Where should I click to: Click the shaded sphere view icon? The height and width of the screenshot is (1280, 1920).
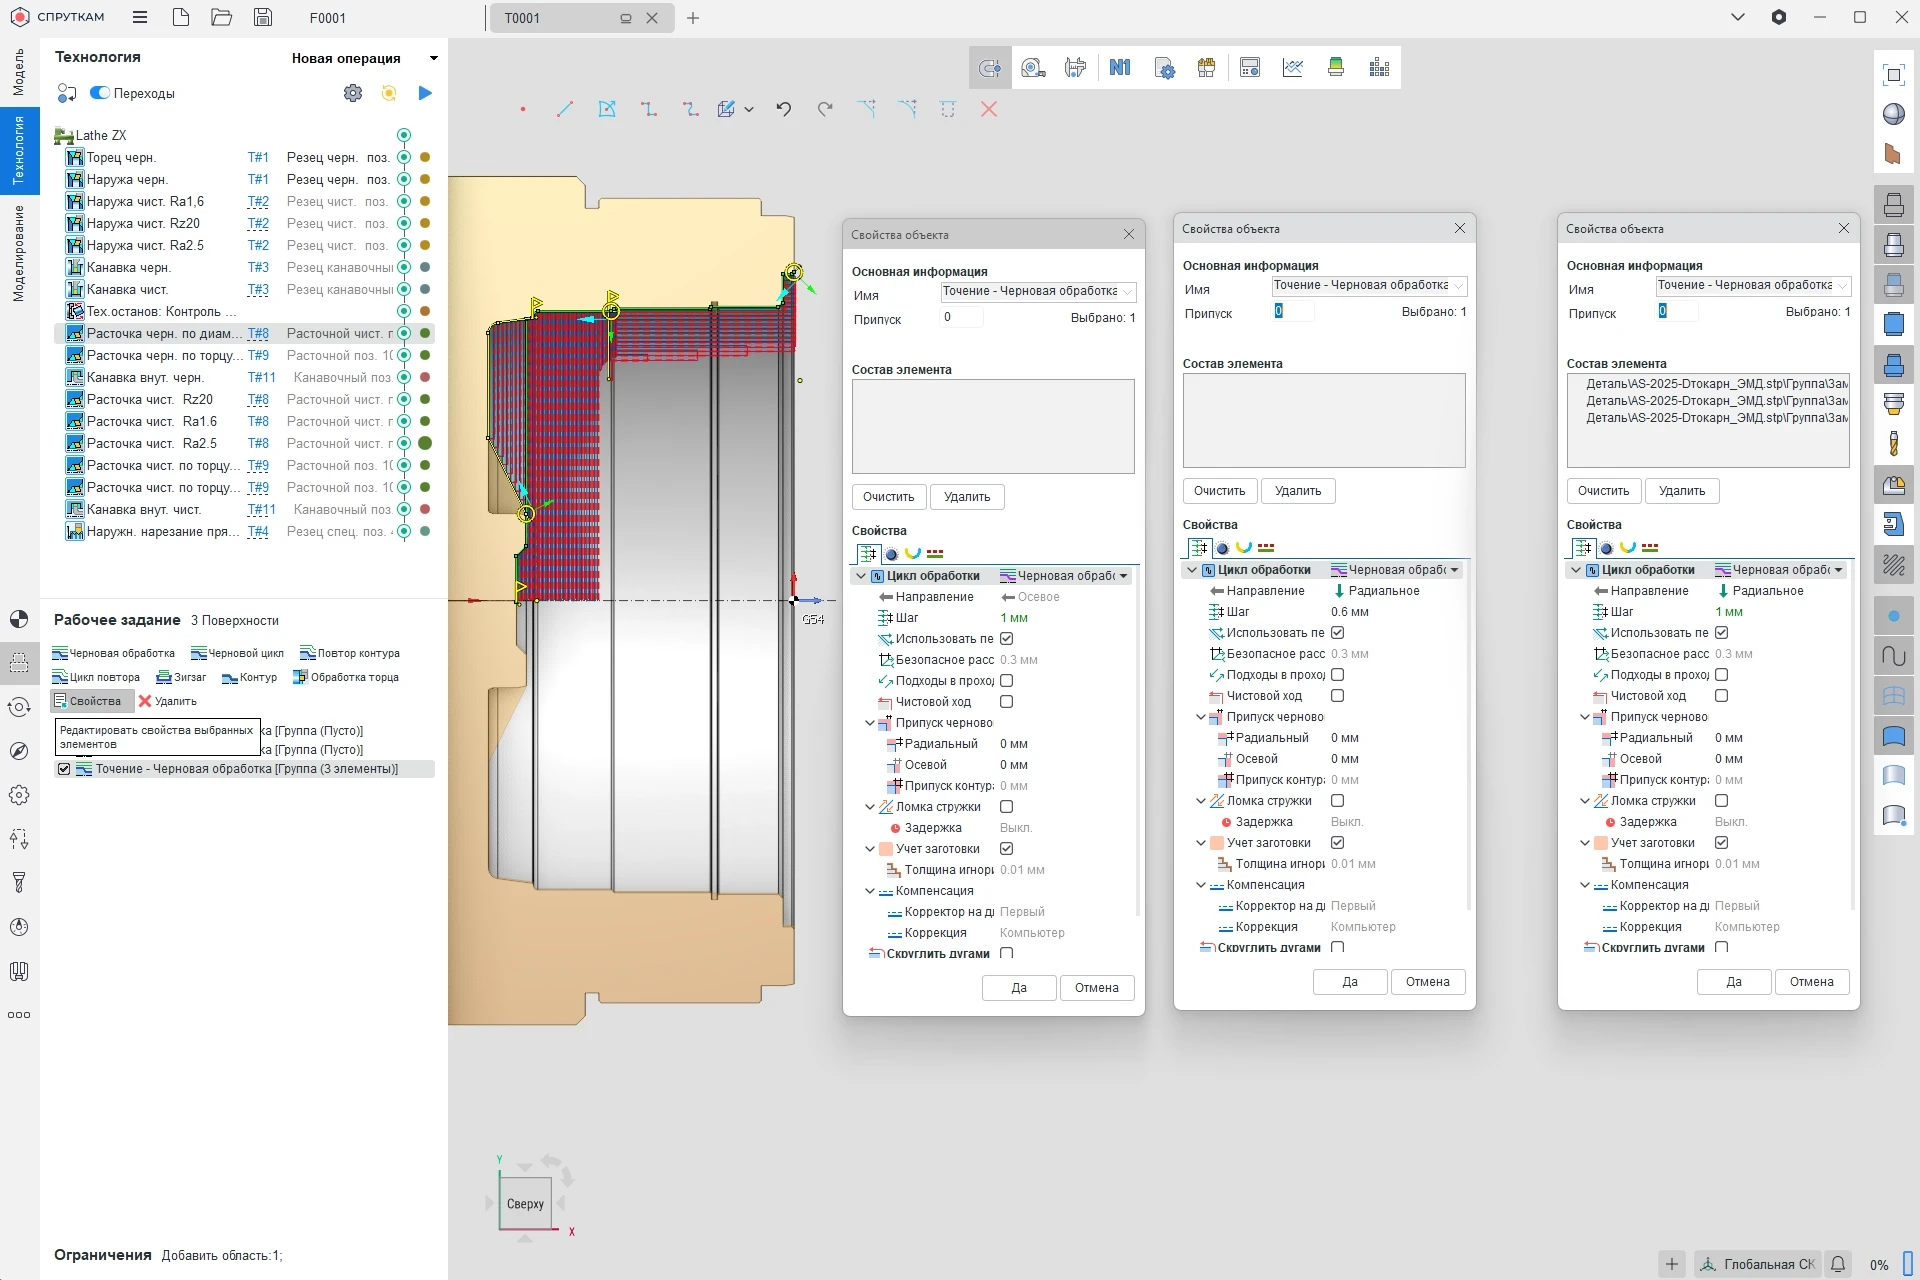[1894, 114]
